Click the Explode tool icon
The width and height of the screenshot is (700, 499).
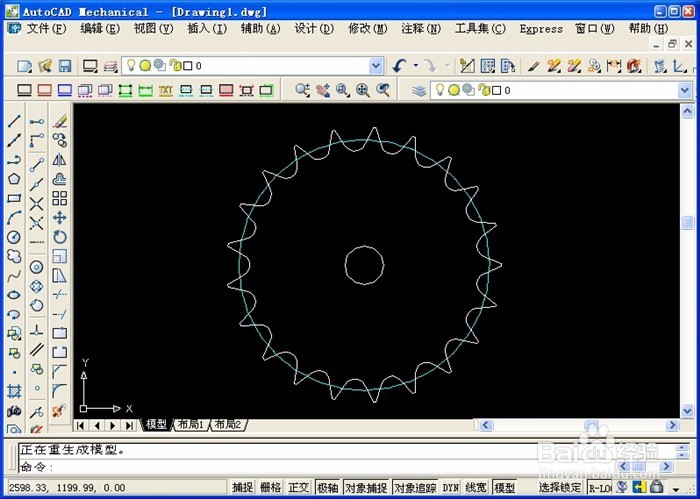tap(59, 410)
